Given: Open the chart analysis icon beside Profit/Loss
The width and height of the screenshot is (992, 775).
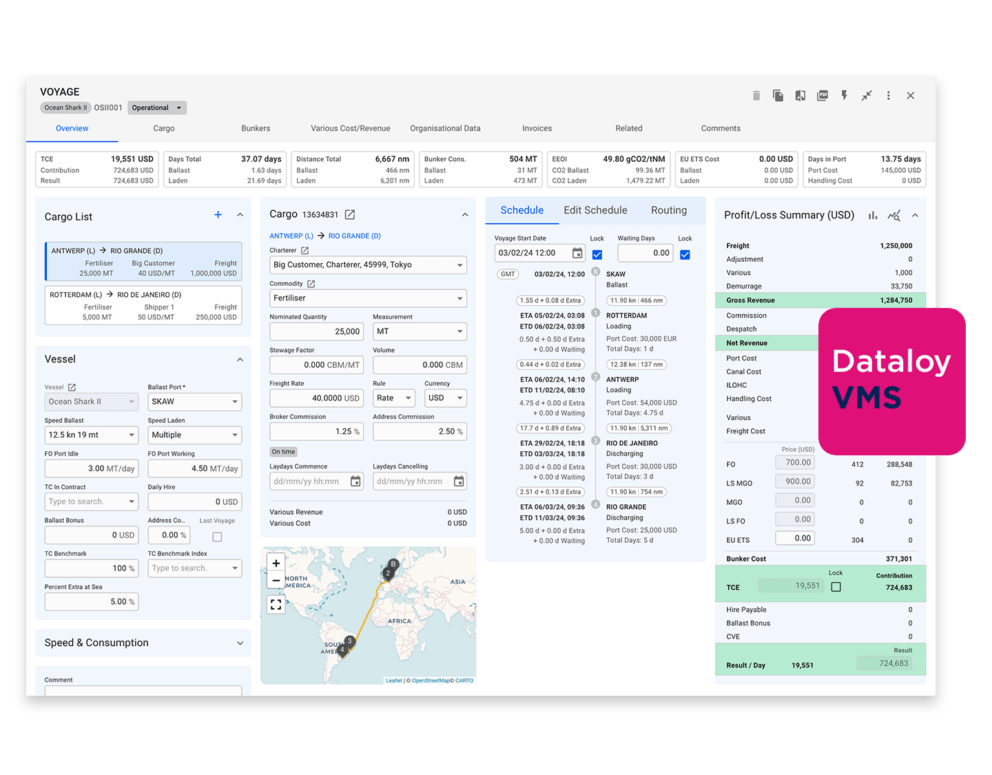Looking at the screenshot, I should [893, 215].
